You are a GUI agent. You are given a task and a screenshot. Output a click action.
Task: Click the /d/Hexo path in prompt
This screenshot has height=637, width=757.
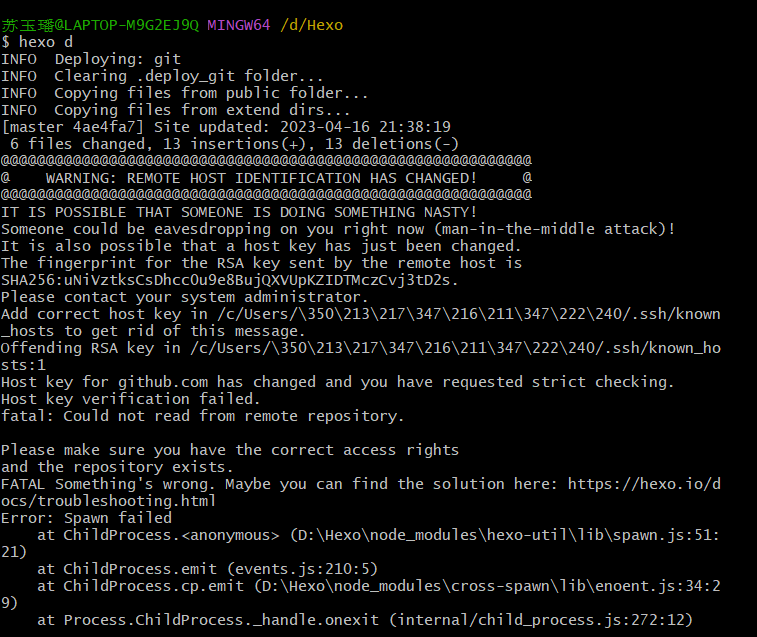coord(311,25)
